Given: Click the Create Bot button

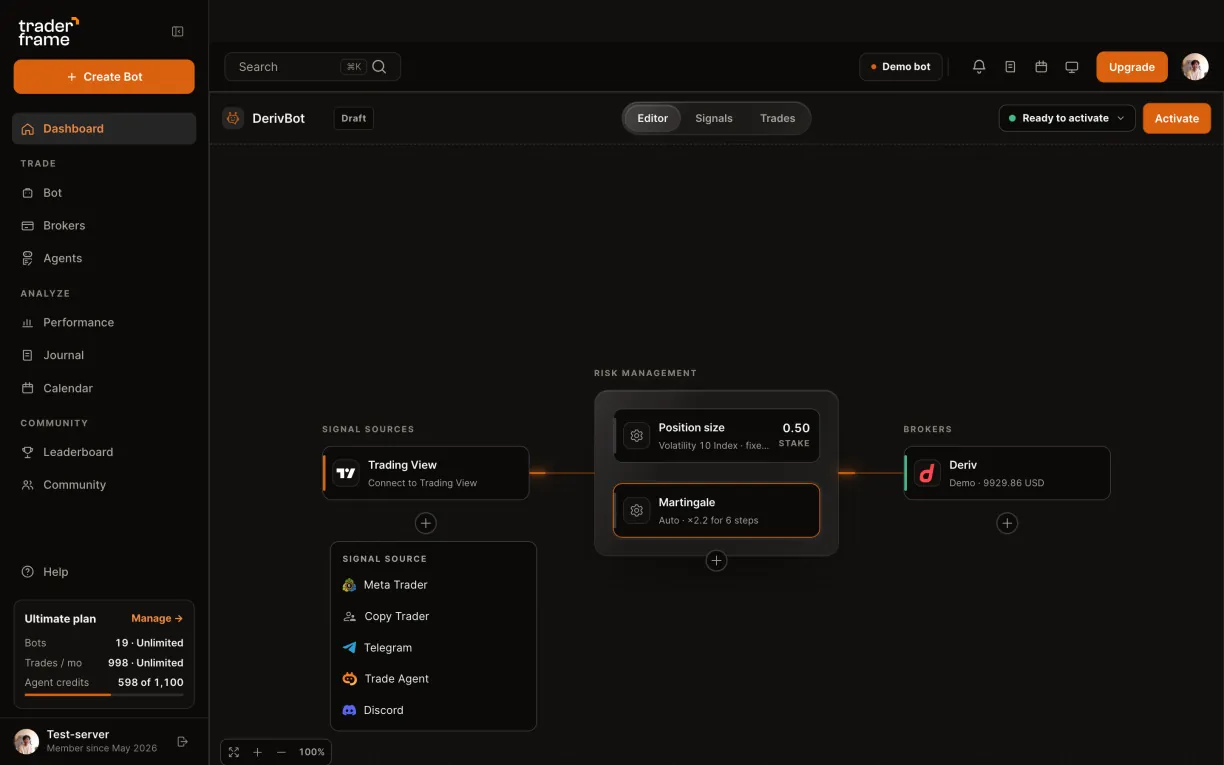Looking at the screenshot, I should coord(104,77).
